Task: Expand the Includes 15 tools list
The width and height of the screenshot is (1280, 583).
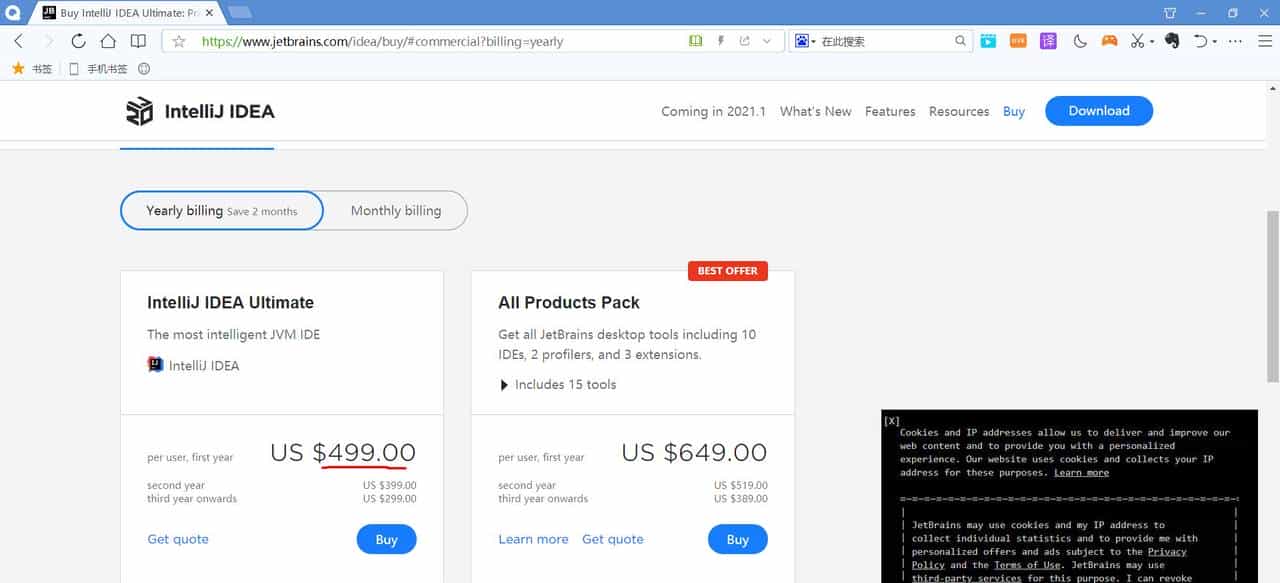Action: tap(559, 384)
